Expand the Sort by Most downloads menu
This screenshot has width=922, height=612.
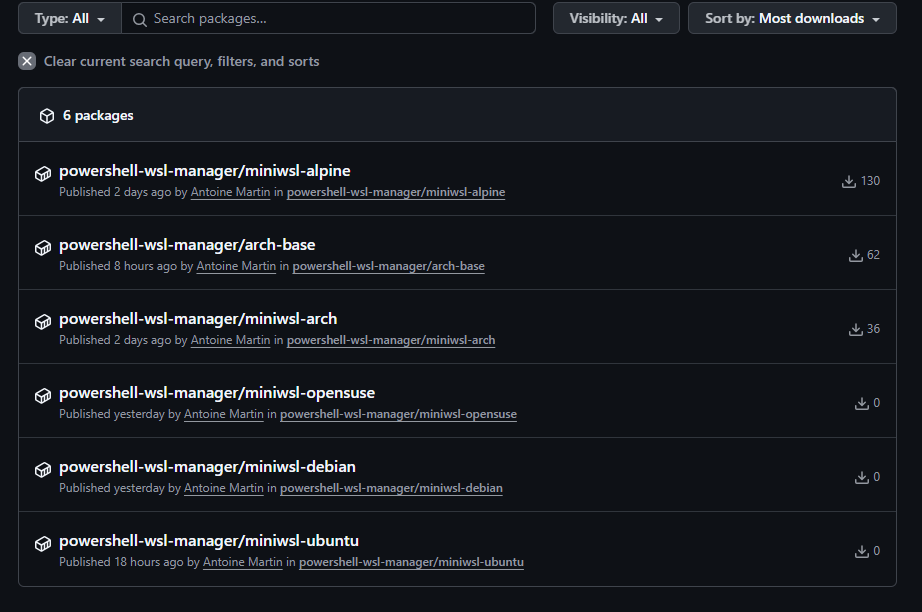point(792,18)
